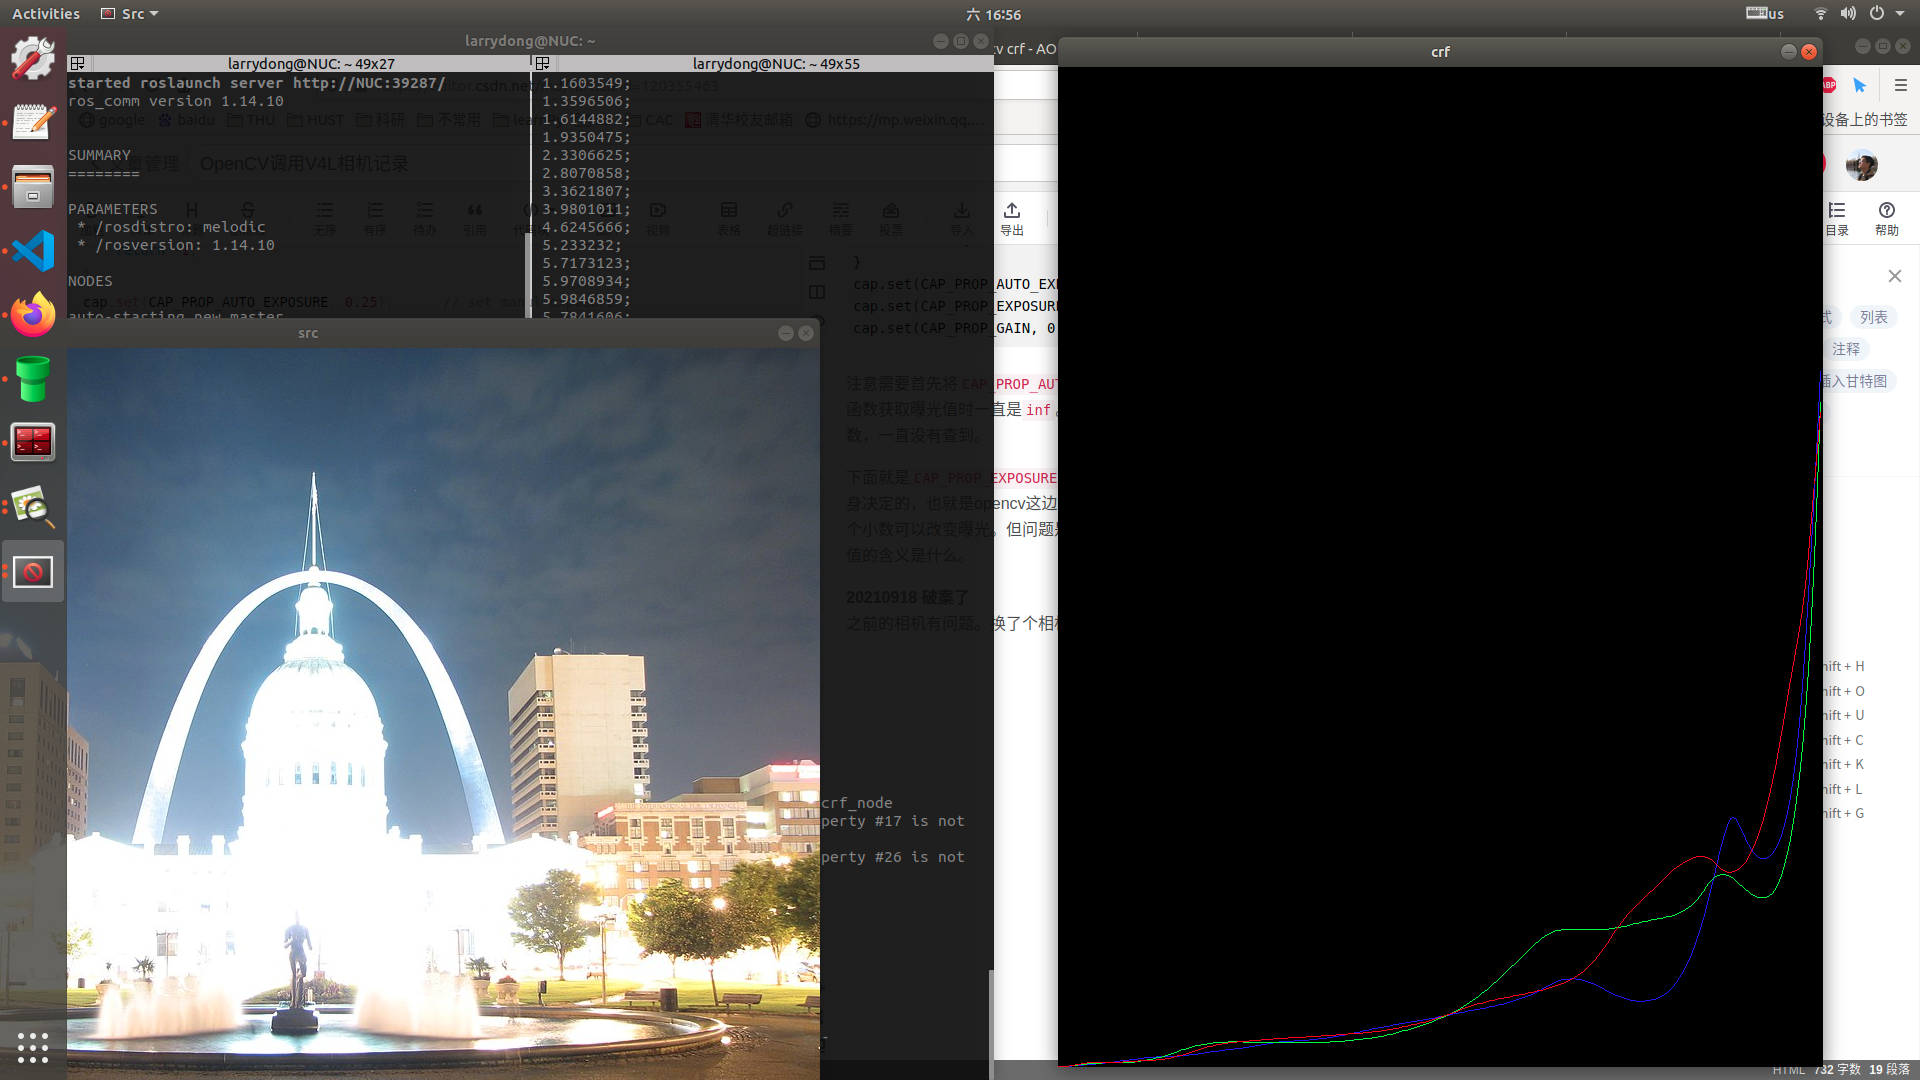Click value '1.1603549;' in right terminal pane
Viewport: 1920px width, 1080px height.
click(586, 83)
